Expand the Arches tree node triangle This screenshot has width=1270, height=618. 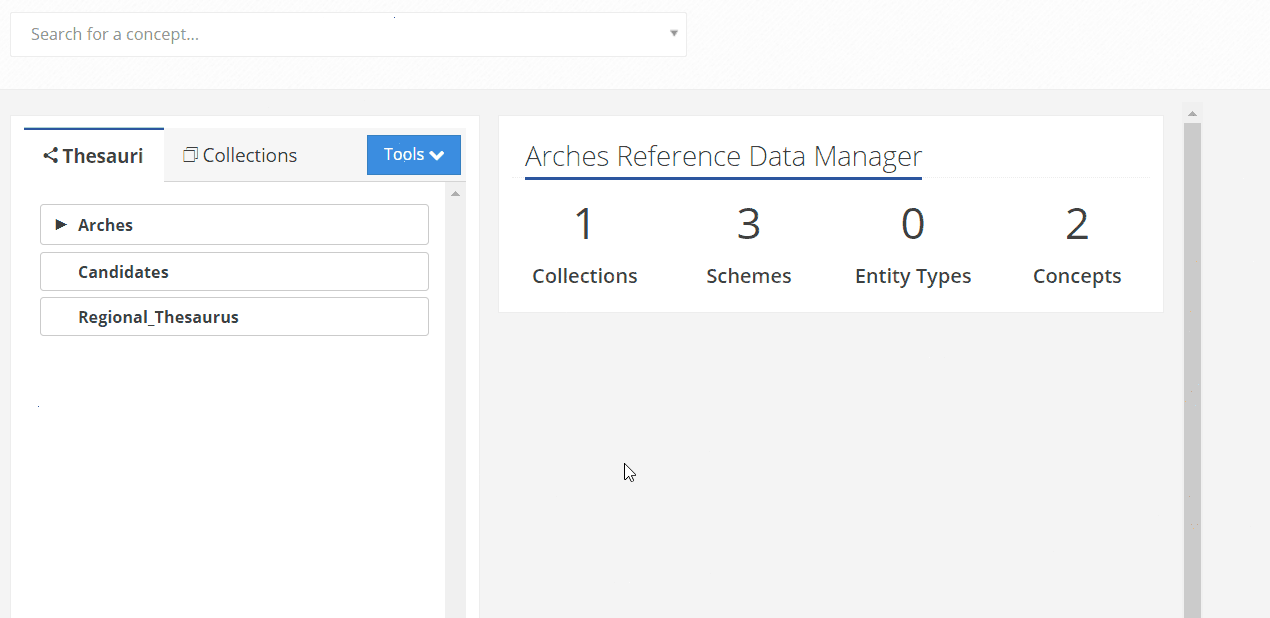(x=61, y=225)
